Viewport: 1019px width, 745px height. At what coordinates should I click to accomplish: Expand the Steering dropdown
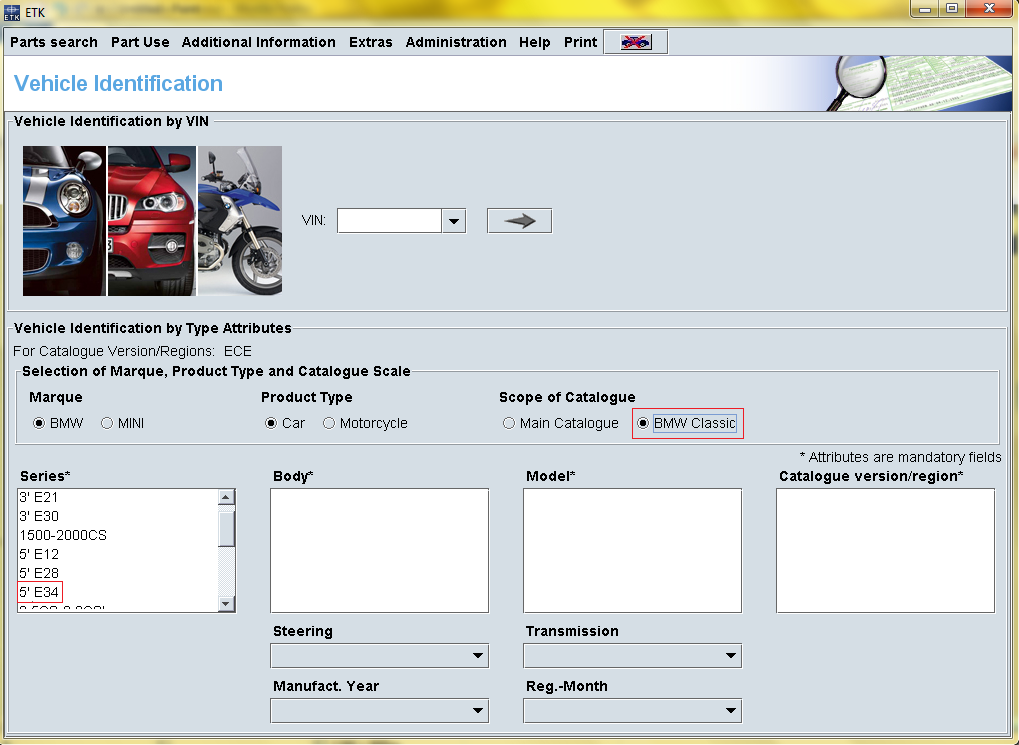coord(380,655)
